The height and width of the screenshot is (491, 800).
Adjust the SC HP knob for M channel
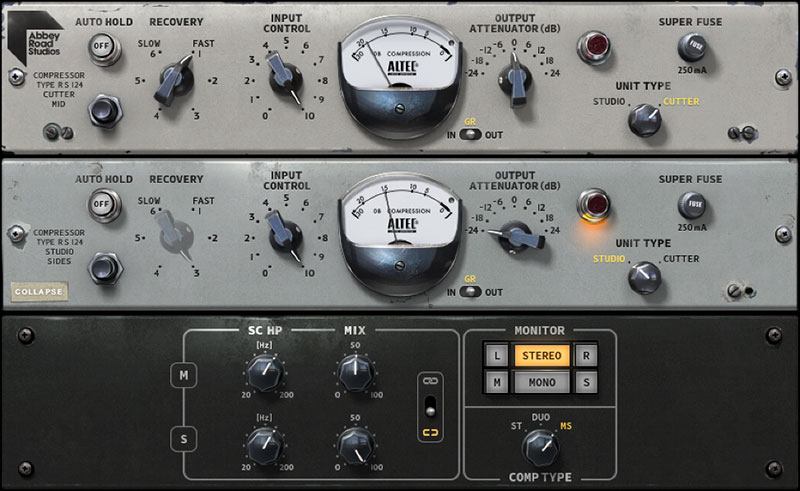(264, 373)
